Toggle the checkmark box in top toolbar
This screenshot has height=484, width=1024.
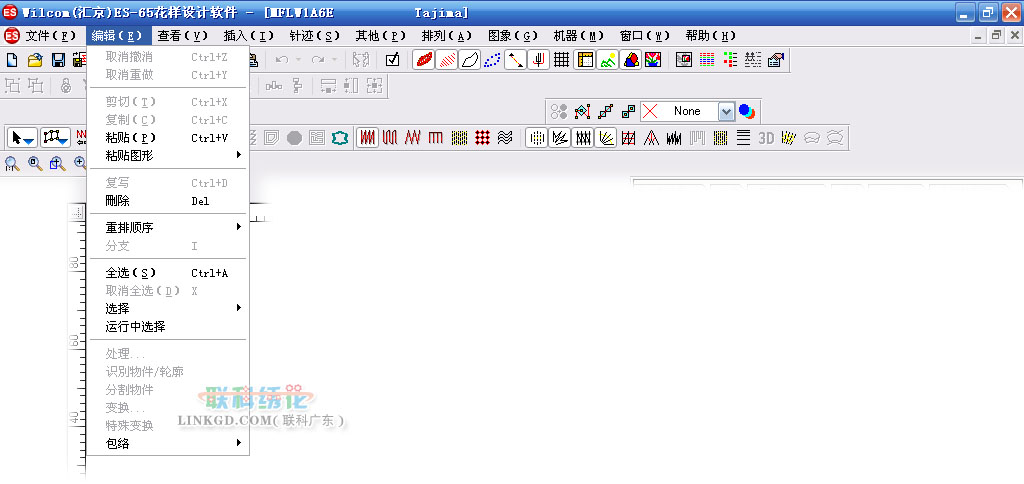(x=392, y=60)
